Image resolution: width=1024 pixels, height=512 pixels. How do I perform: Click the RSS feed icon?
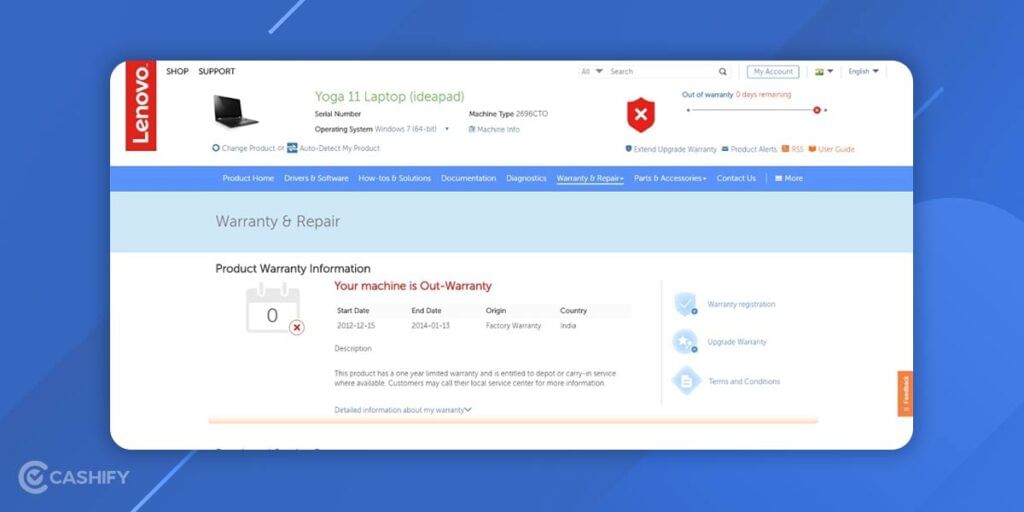(786, 149)
